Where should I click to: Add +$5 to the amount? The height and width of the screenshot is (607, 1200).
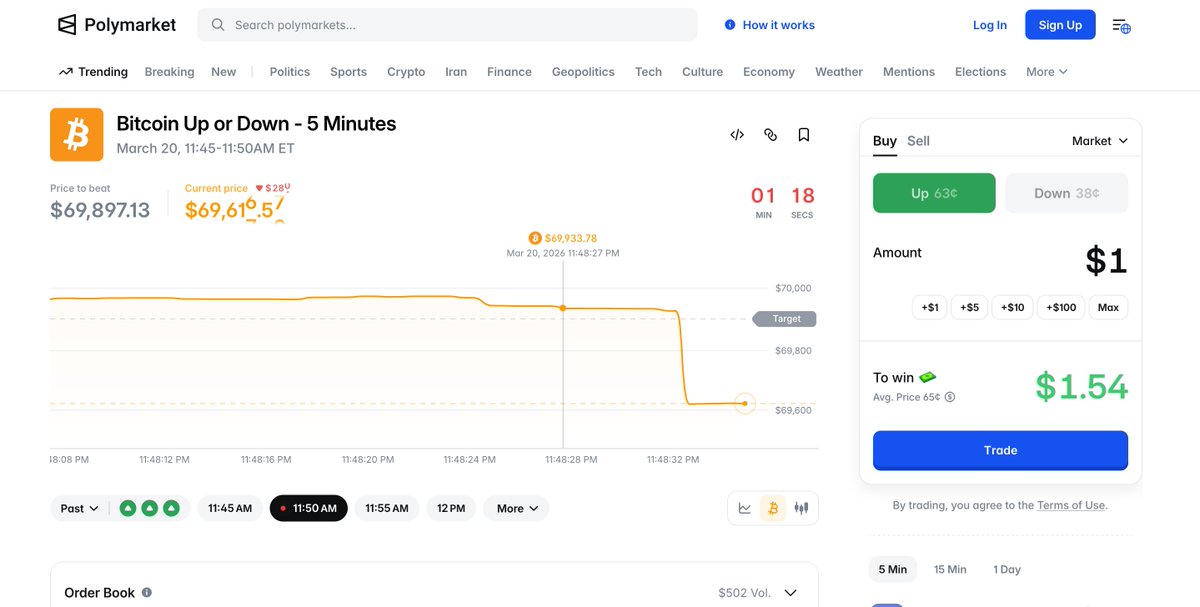[970, 307]
